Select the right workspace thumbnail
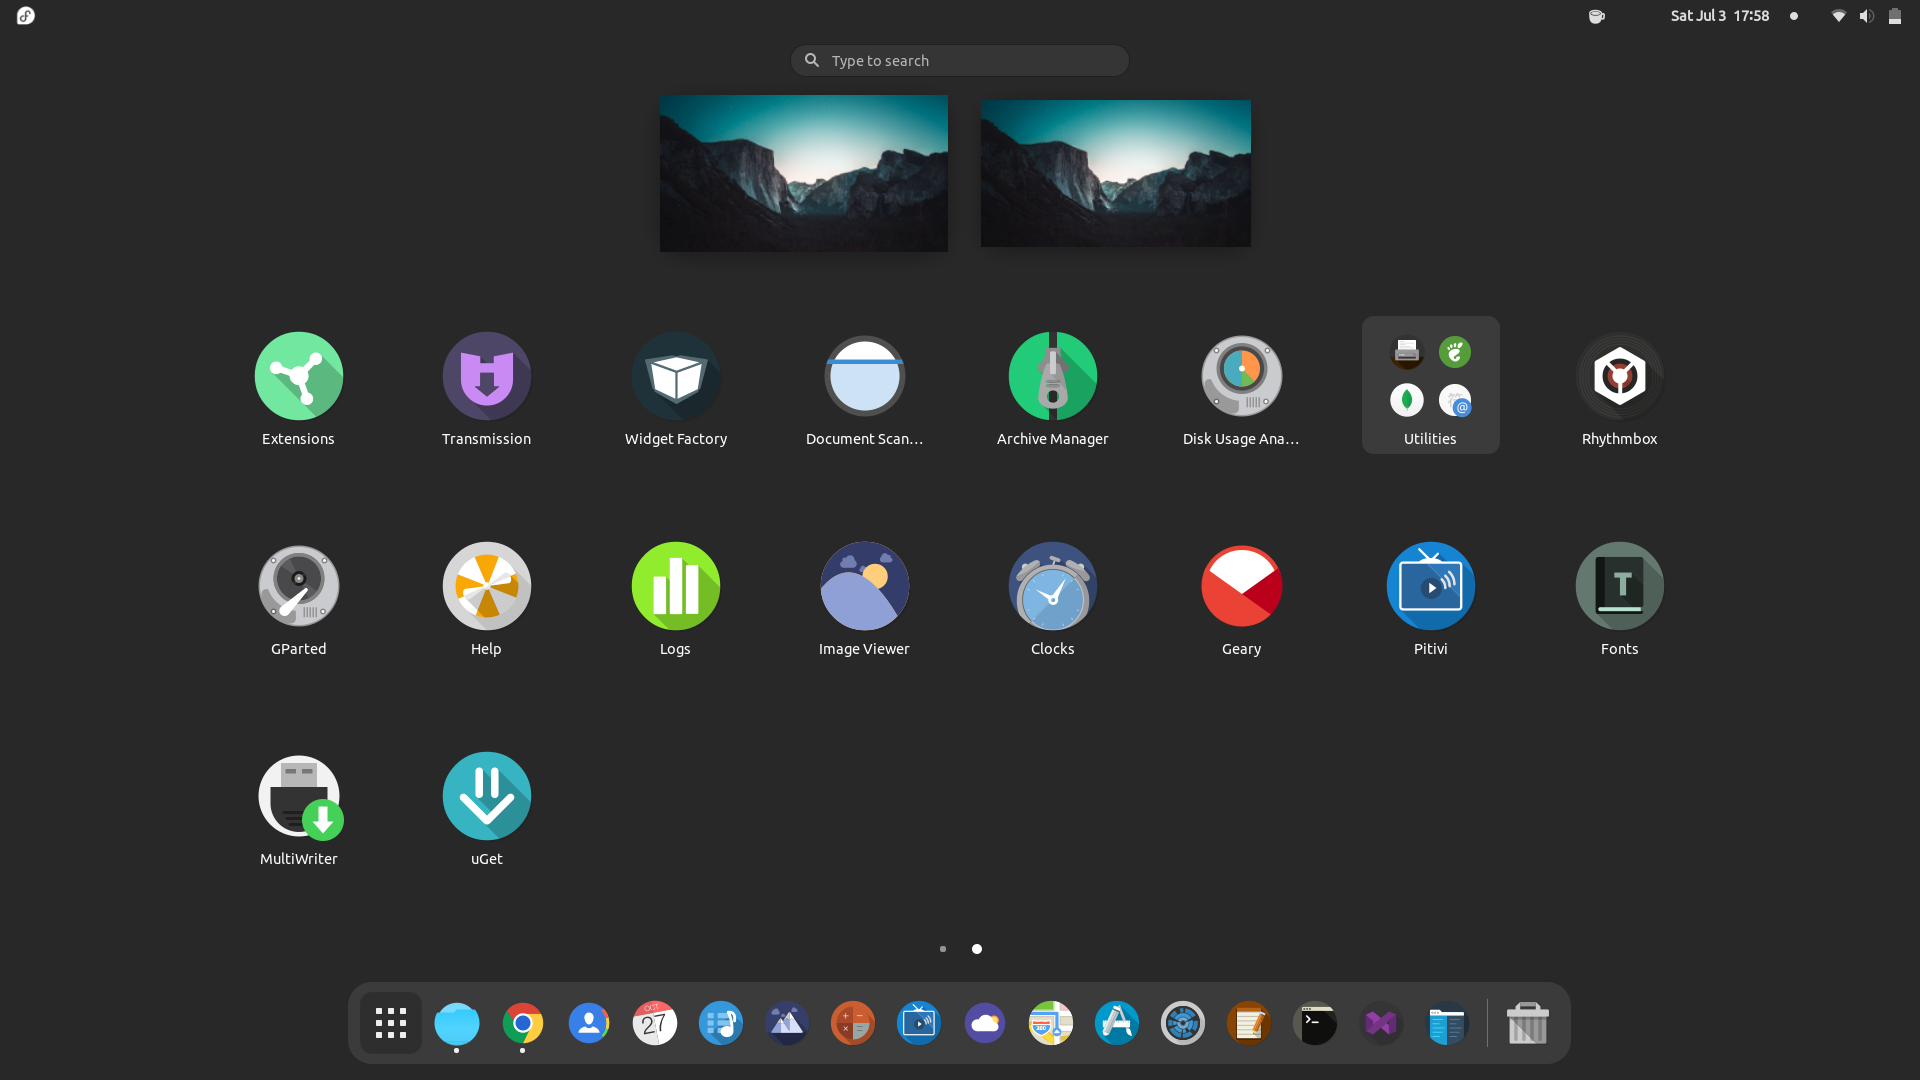 pyautogui.click(x=1116, y=173)
